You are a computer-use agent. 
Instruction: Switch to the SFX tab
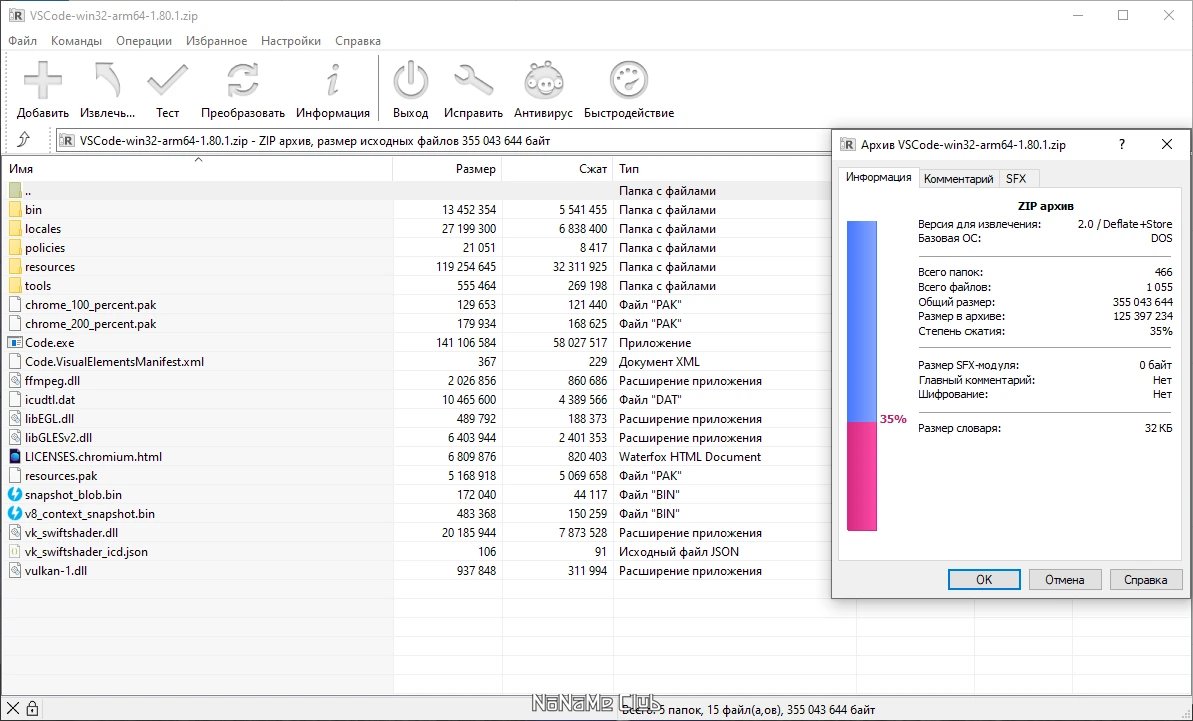coord(1016,179)
